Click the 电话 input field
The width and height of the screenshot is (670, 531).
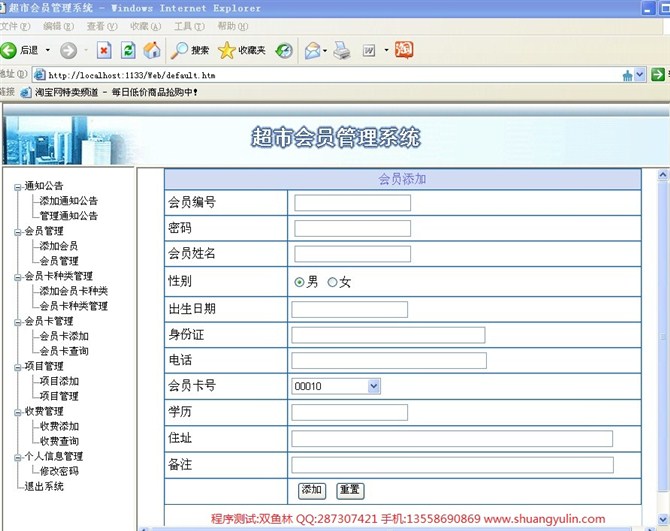click(389, 361)
